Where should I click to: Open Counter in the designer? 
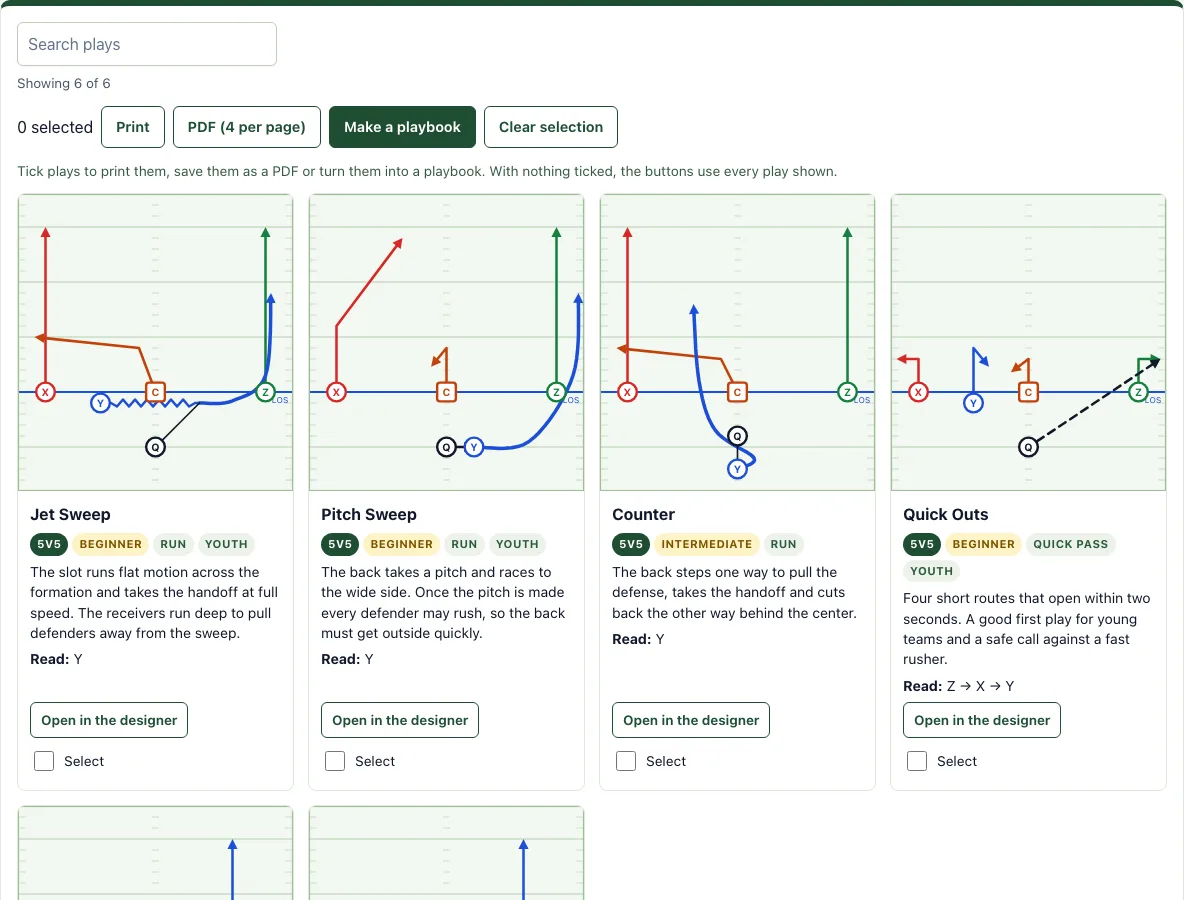(690, 720)
